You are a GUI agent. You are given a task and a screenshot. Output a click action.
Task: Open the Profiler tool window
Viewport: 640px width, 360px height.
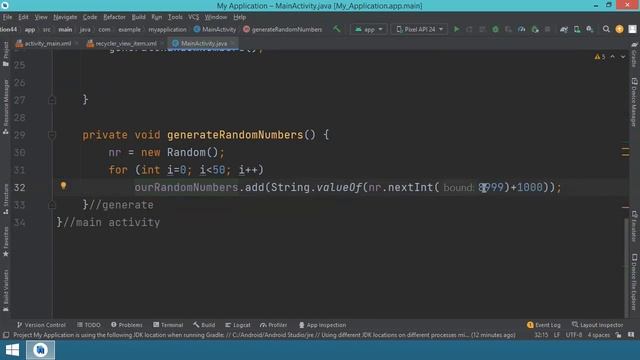274,325
